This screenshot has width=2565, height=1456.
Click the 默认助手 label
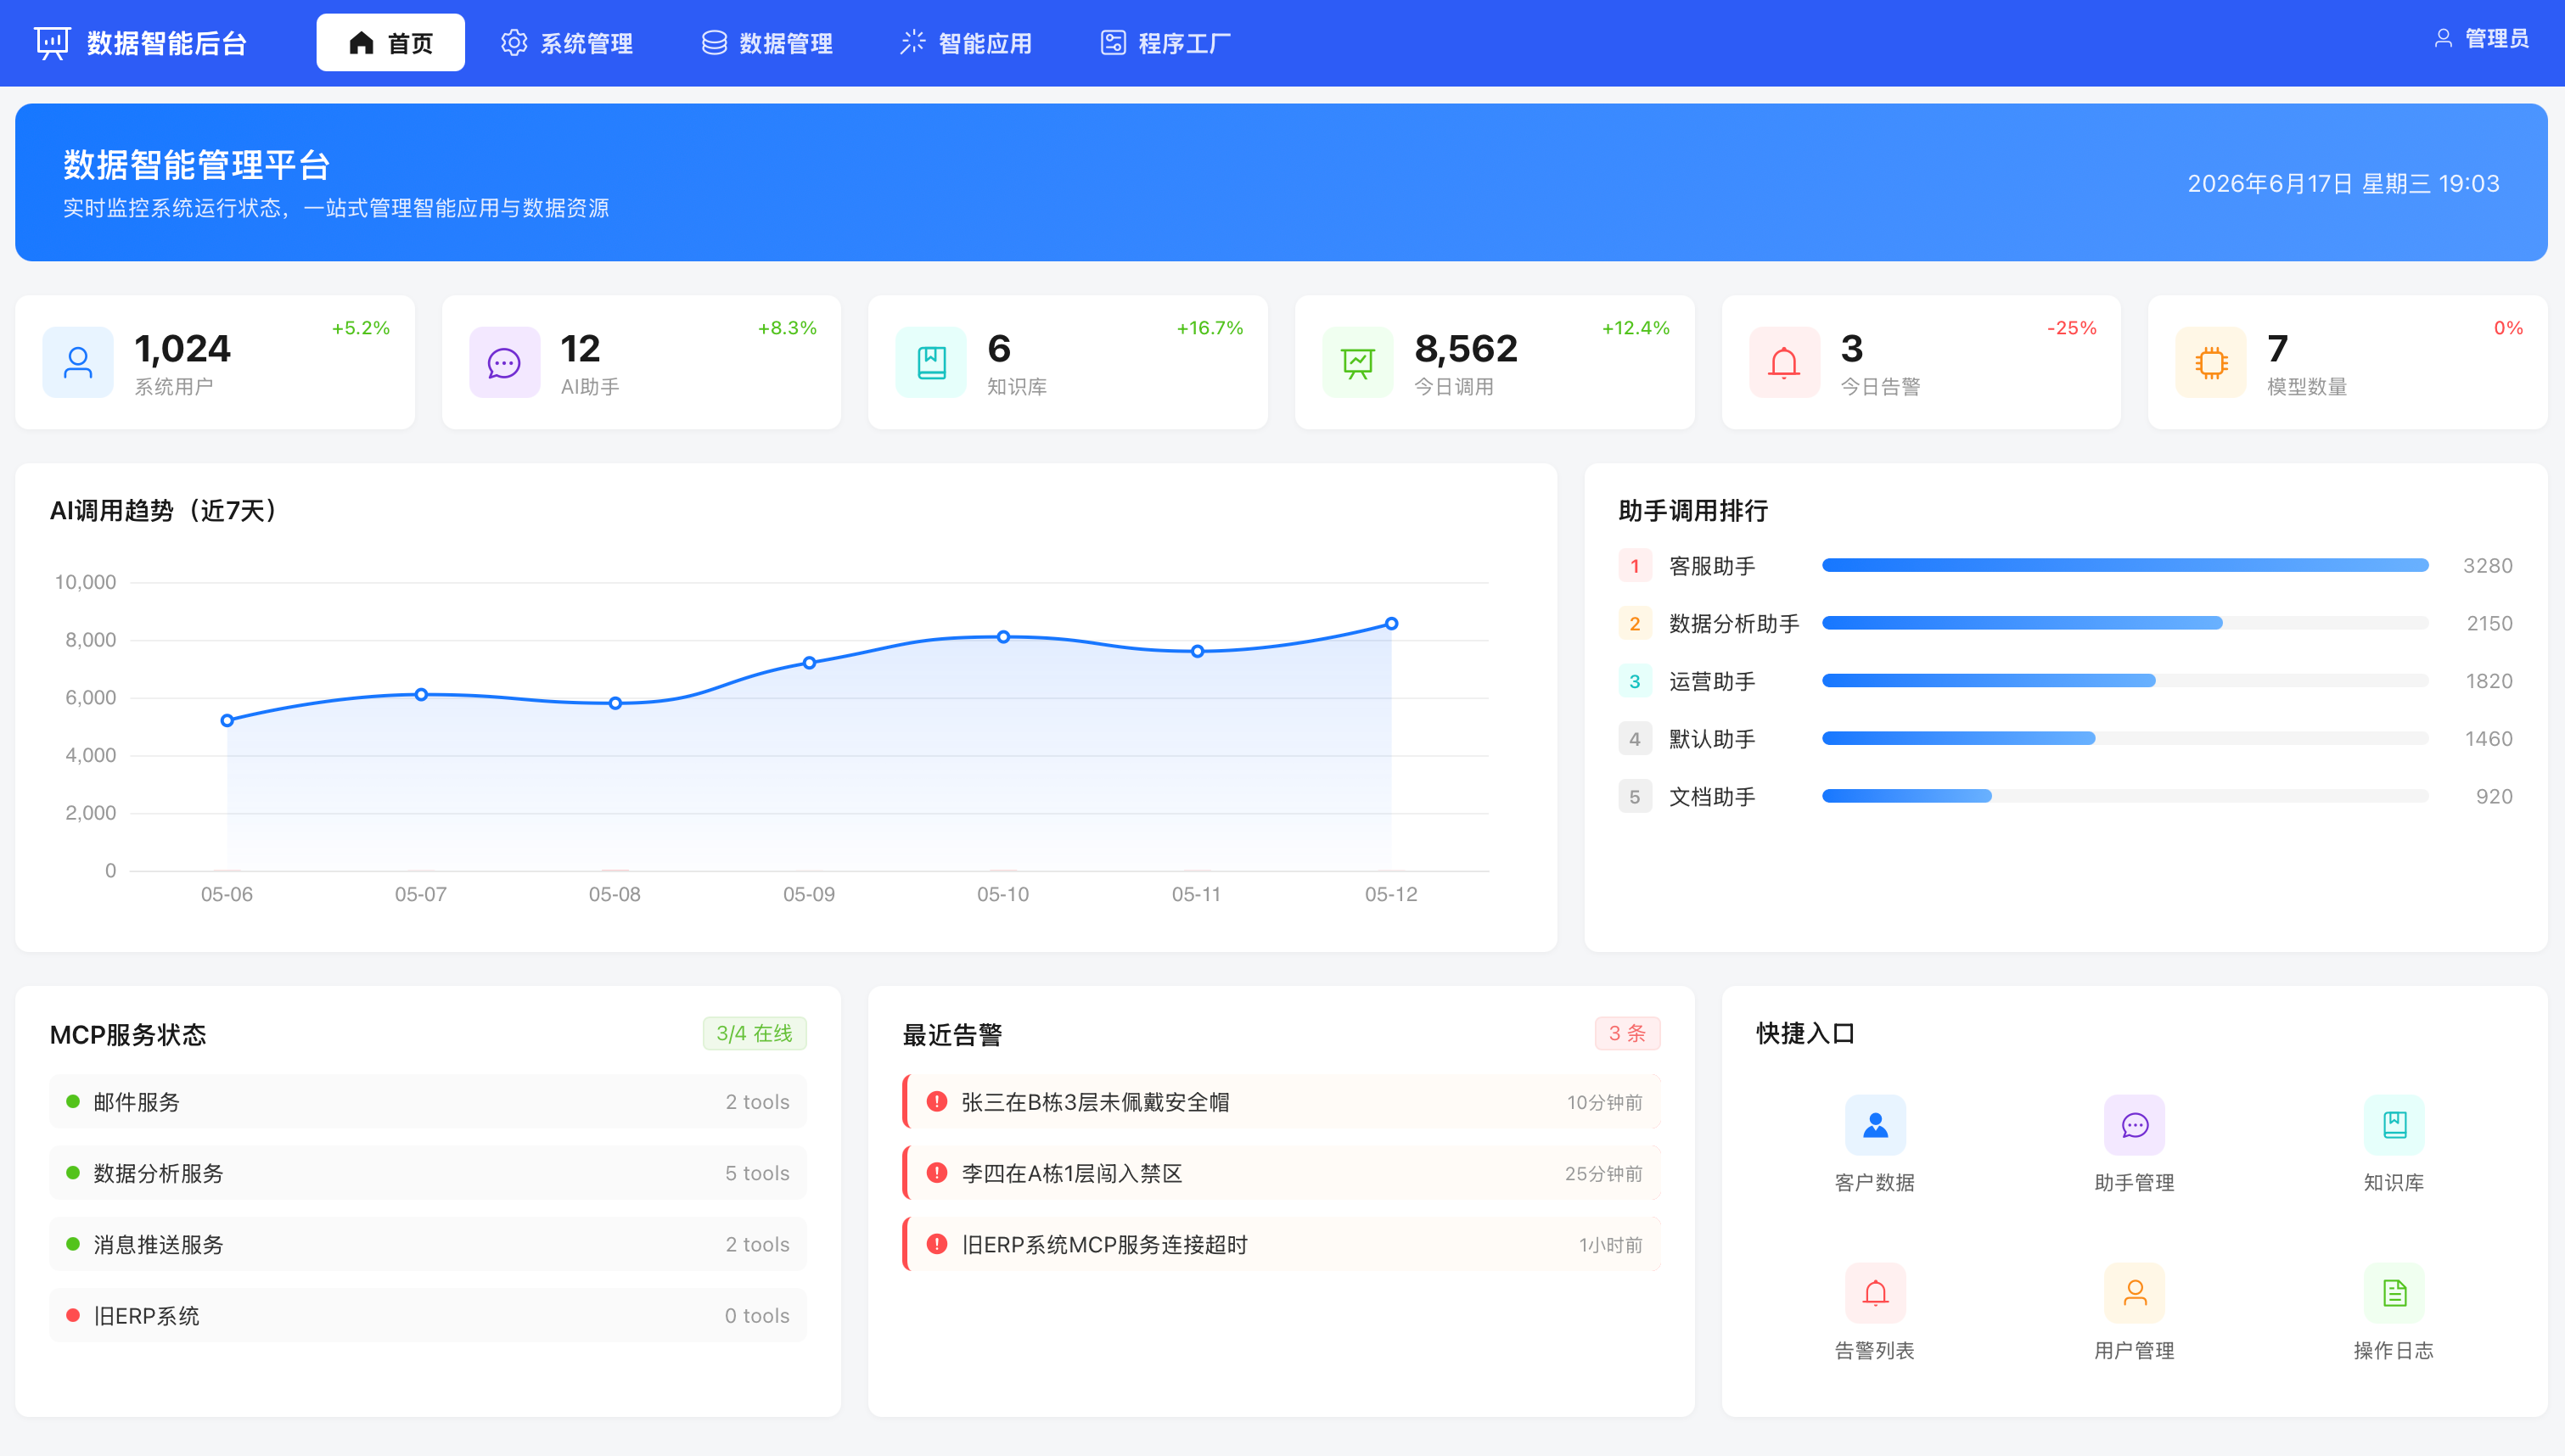(x=1712, y=739)
